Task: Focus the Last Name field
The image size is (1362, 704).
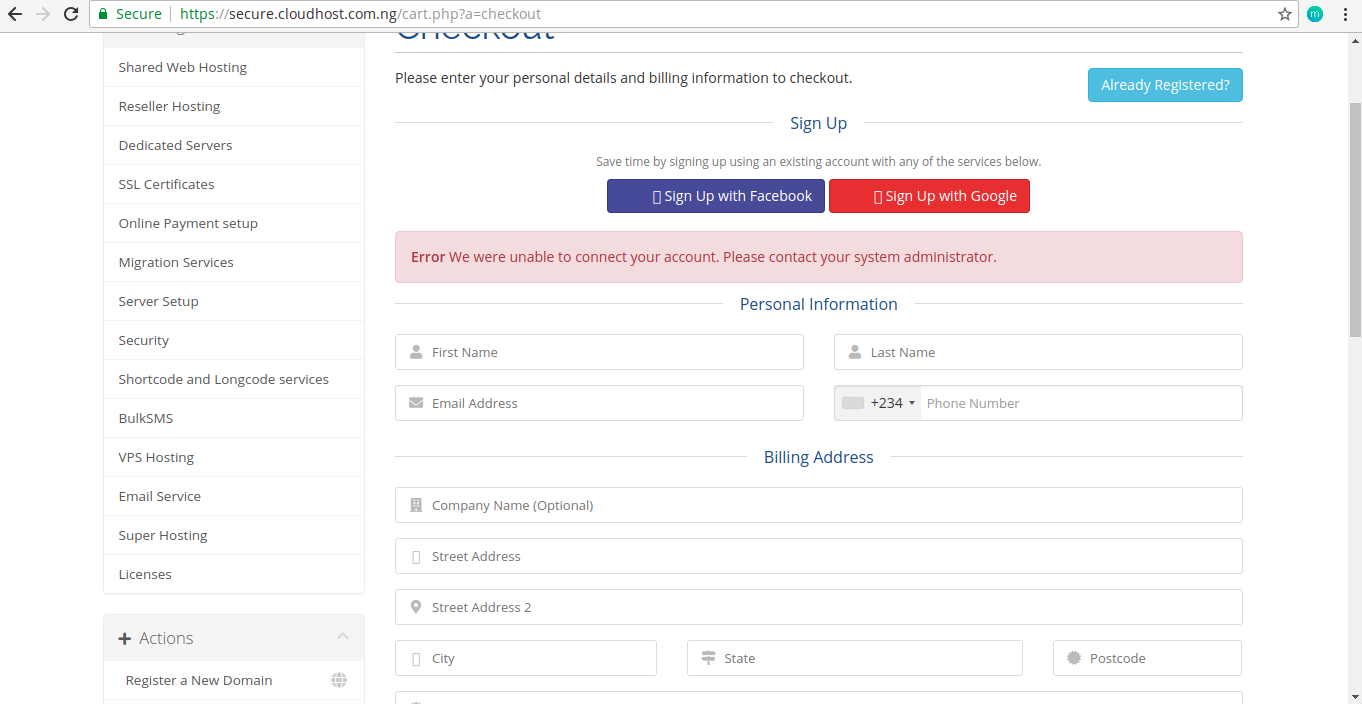Action: click(x=1038, y=352)
